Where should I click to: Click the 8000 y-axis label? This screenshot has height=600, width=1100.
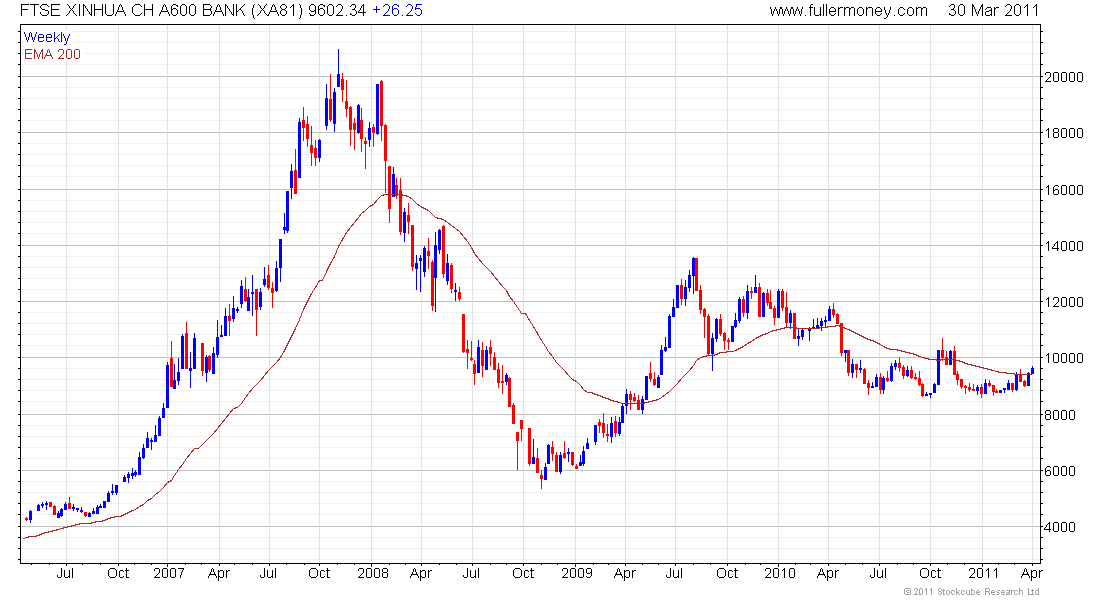click(x=1060, y=415)
